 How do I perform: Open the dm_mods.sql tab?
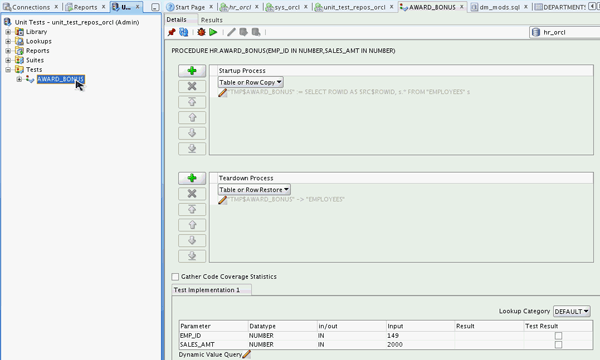click(x=499, y=7)
